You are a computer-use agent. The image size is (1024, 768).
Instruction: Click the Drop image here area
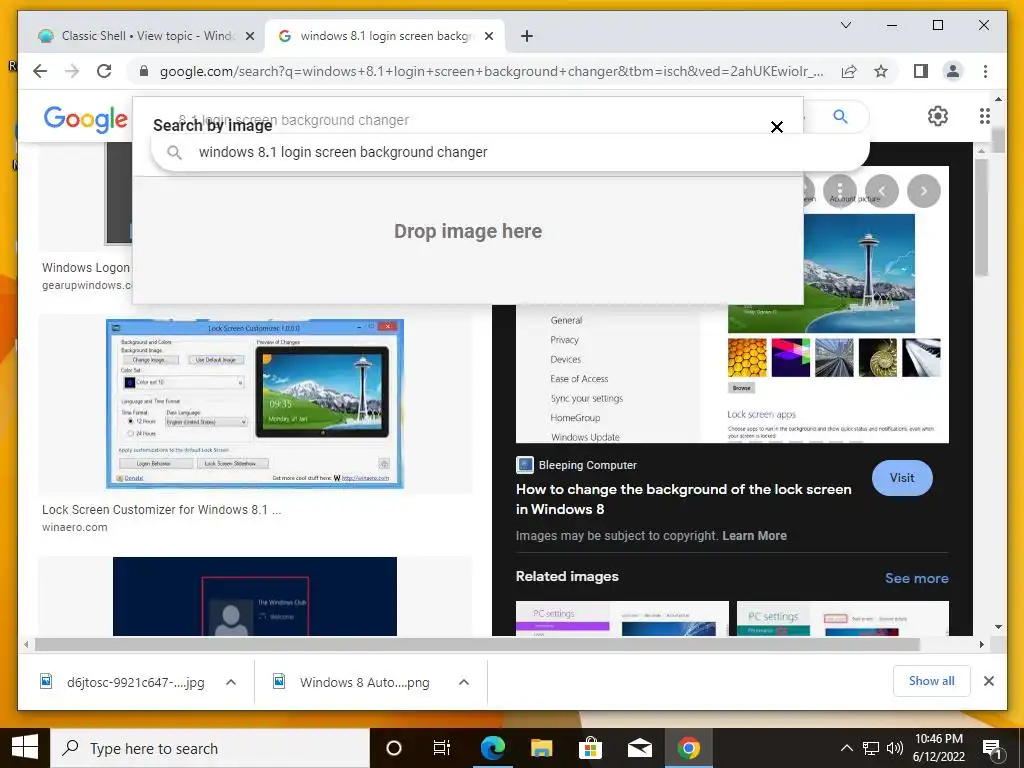468,231
